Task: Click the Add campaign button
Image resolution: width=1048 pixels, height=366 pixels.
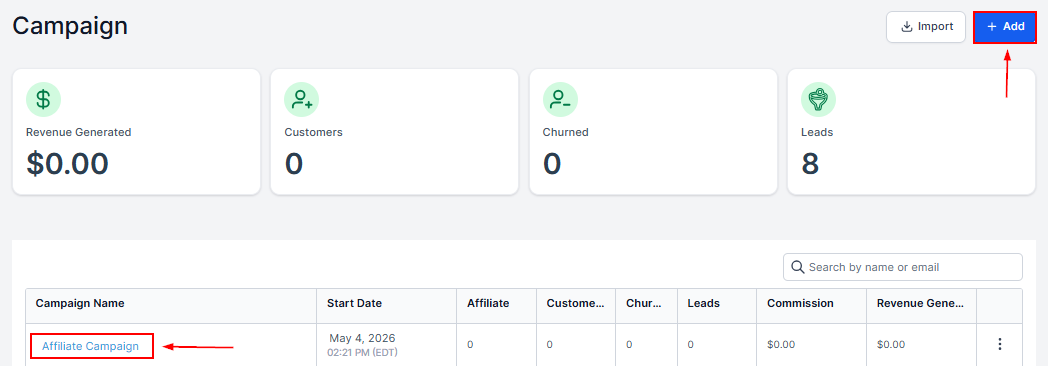Action: coord(1005,27)
